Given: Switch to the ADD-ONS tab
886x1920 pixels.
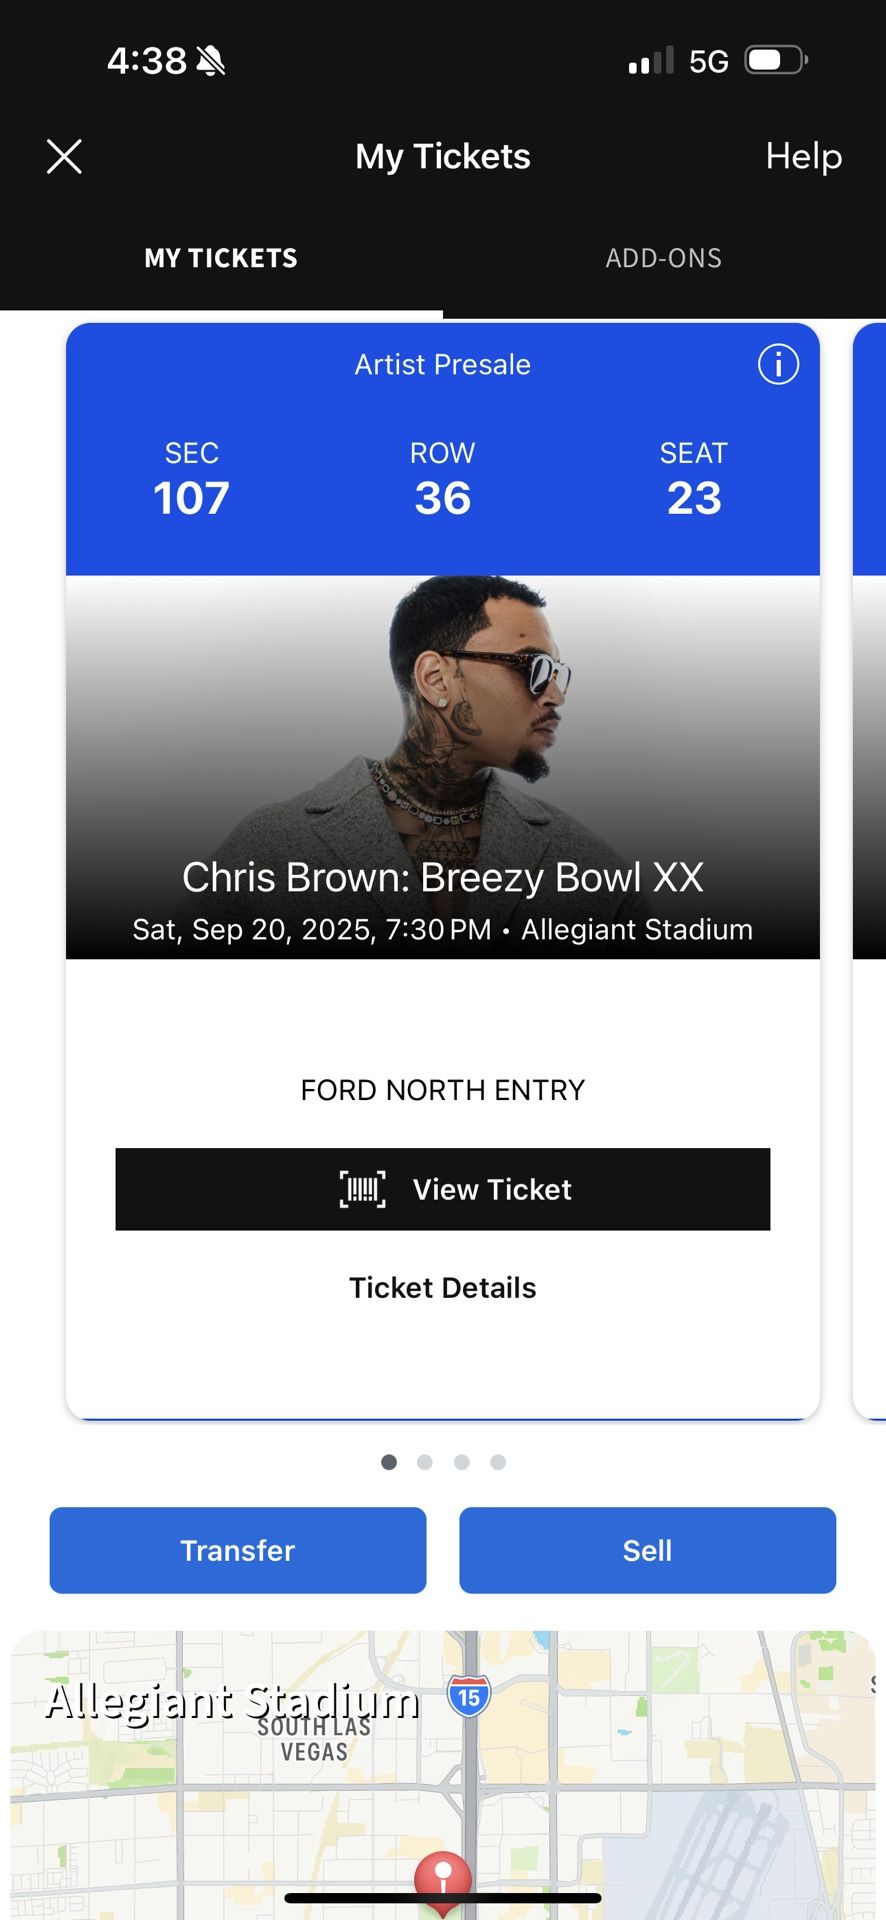Looking at the screenshot, I should 663,258.
